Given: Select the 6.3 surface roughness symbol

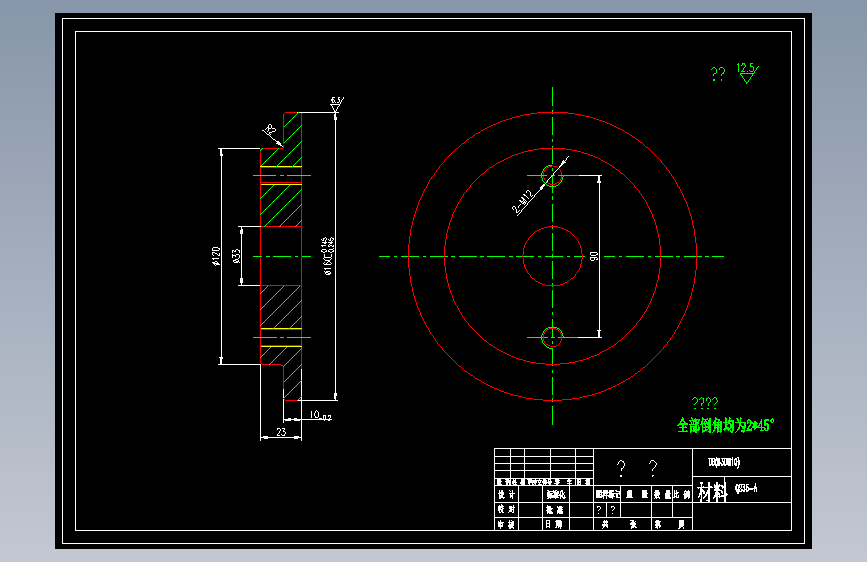Looking at the screenshot, I should point(337,103).
